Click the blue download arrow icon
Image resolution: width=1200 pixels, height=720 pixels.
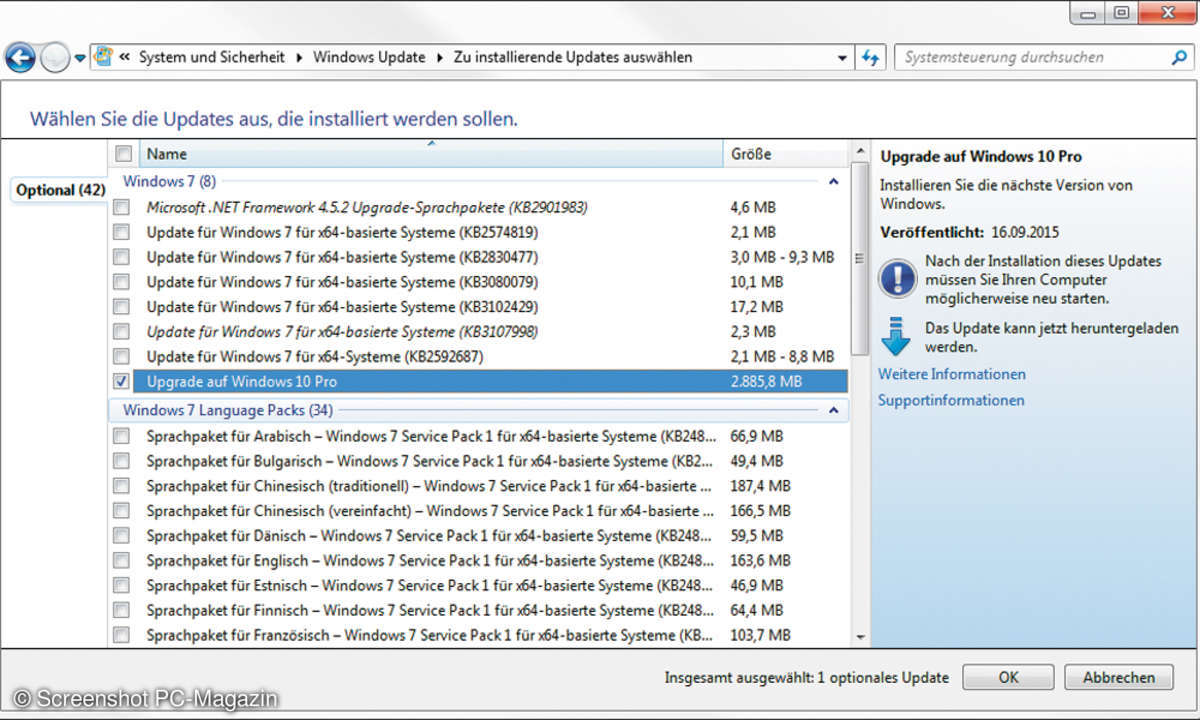pyautogui.click(x=897, y=336)
